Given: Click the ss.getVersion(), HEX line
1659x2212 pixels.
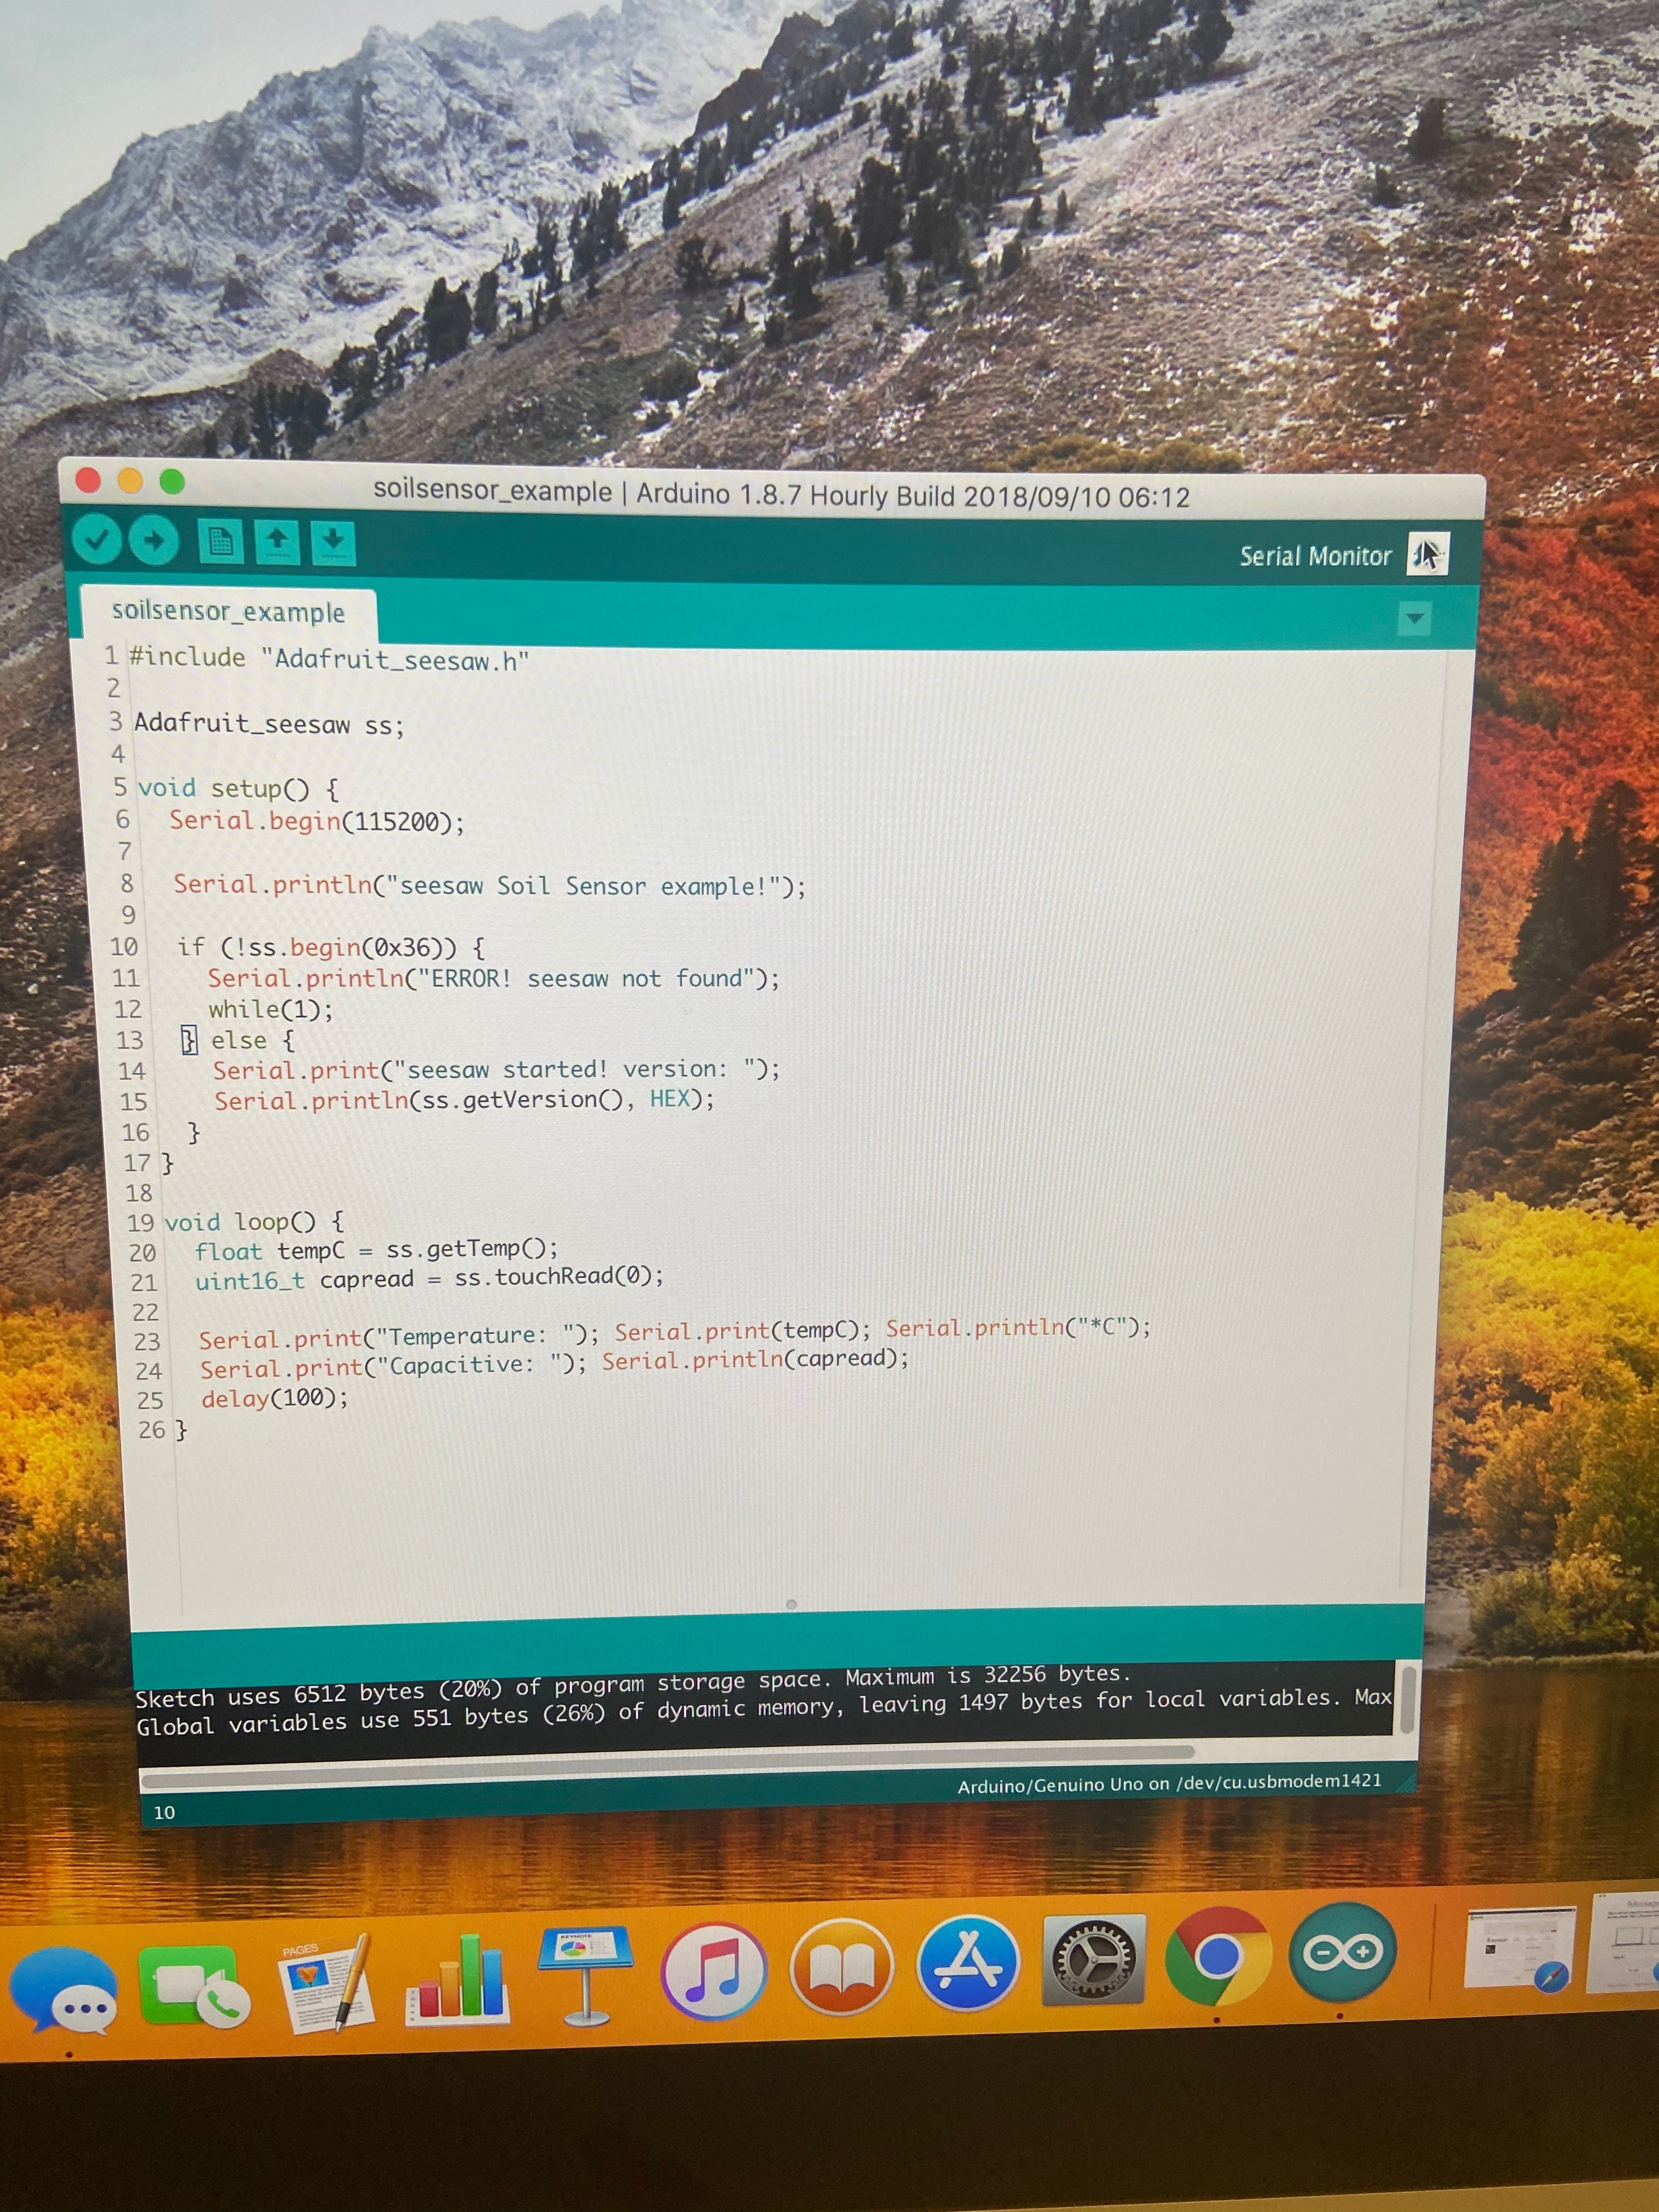Looking at the screenshot, I should point(465,1100).
